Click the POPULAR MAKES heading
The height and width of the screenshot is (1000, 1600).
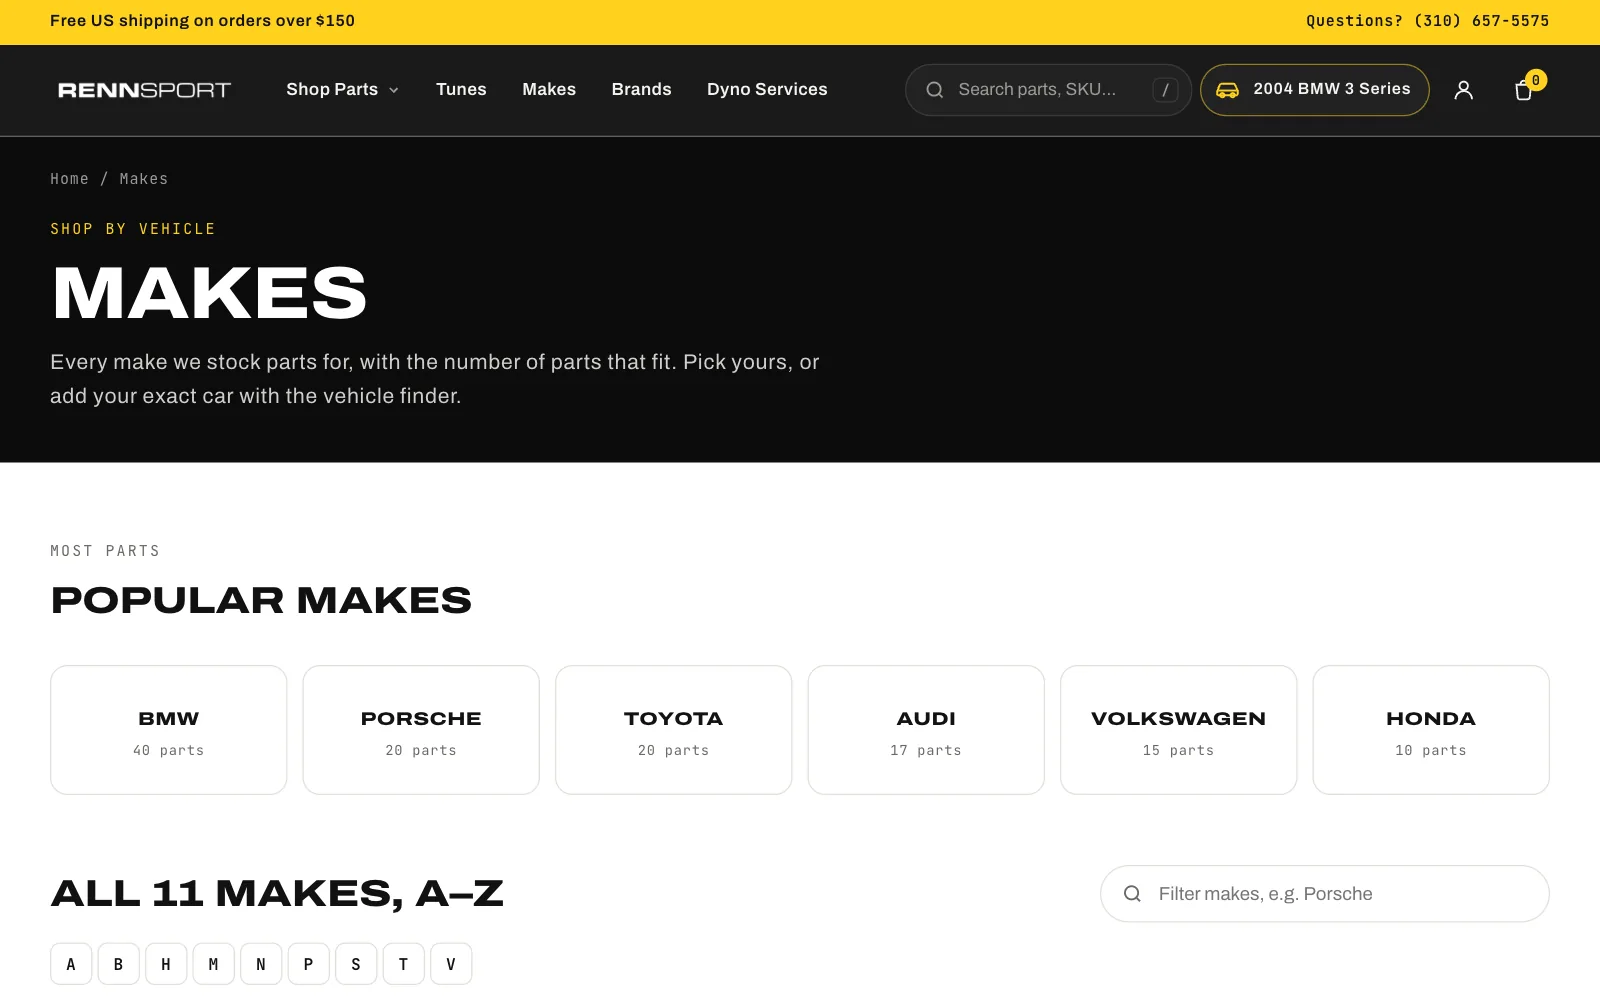tap(261, 600)
